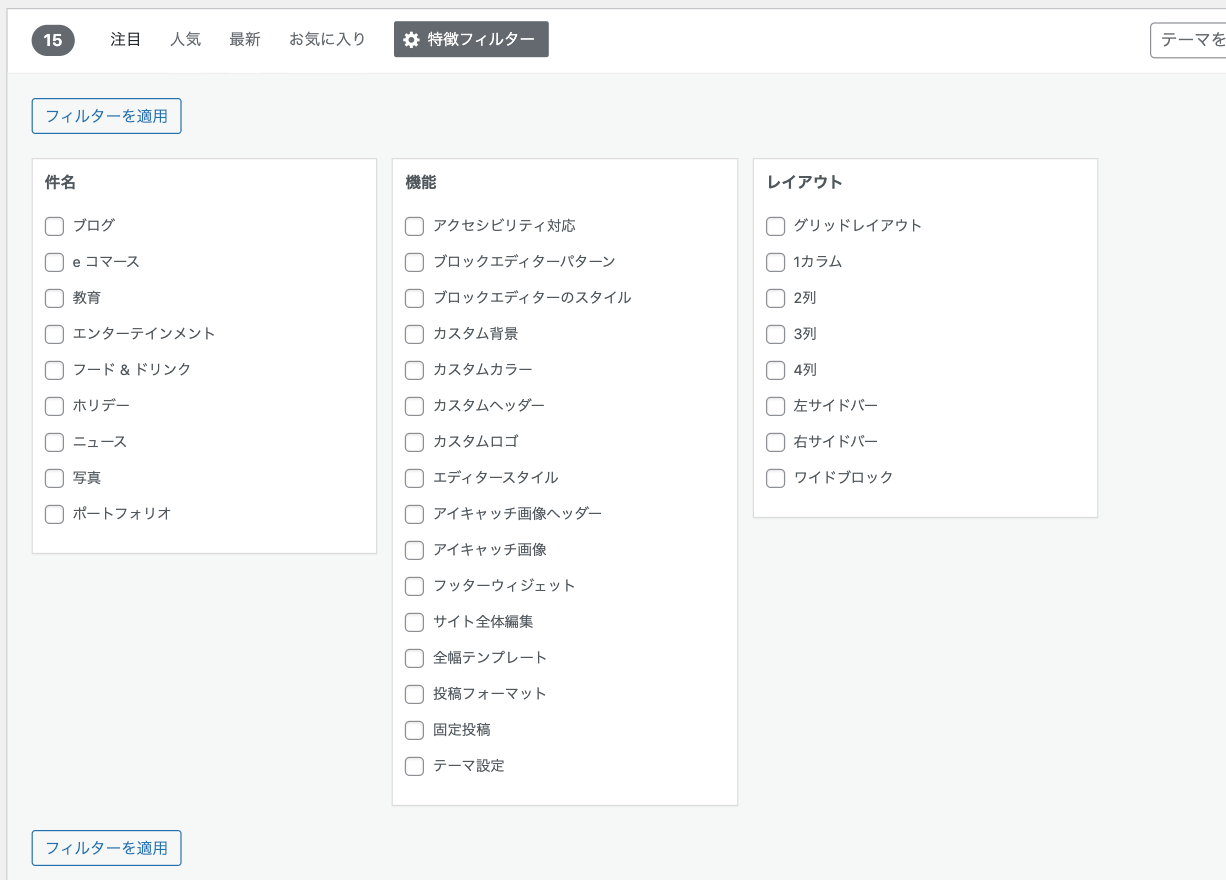Tick ブロックエディターのスタイル checkbox
This screenshot has height=880, width=1226.
[414, 298]
